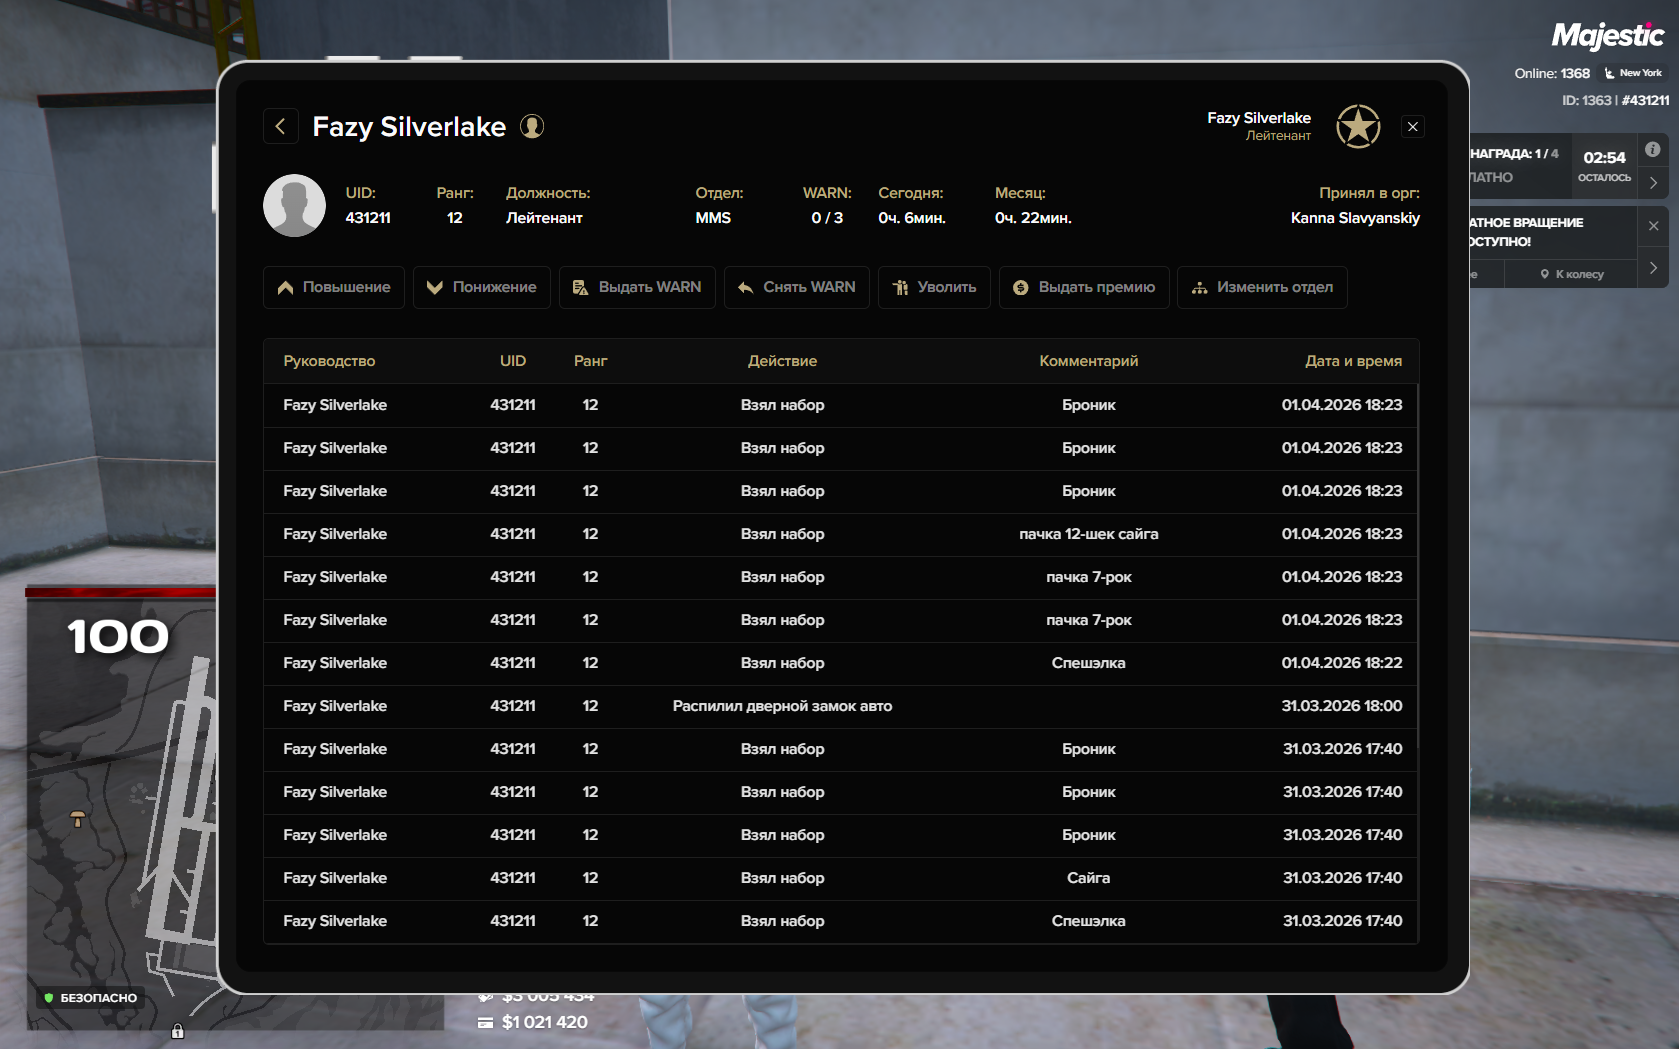The height and width of the screenshot is (1049, 1679).
Task: Select the Распилил дверной замок авто log row
Action: (782, 706)
